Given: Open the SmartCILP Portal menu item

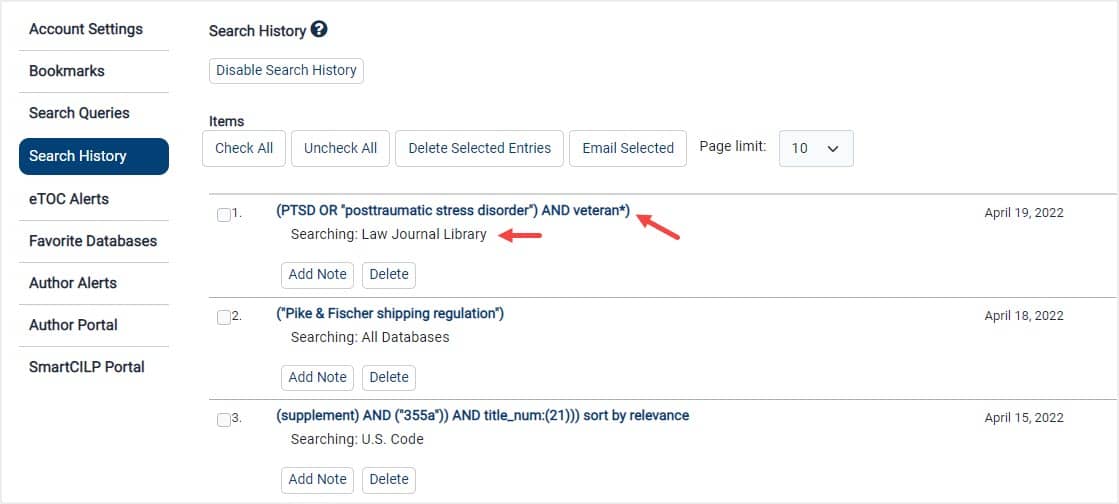Looking at the screenshot, I should point(86,367).
